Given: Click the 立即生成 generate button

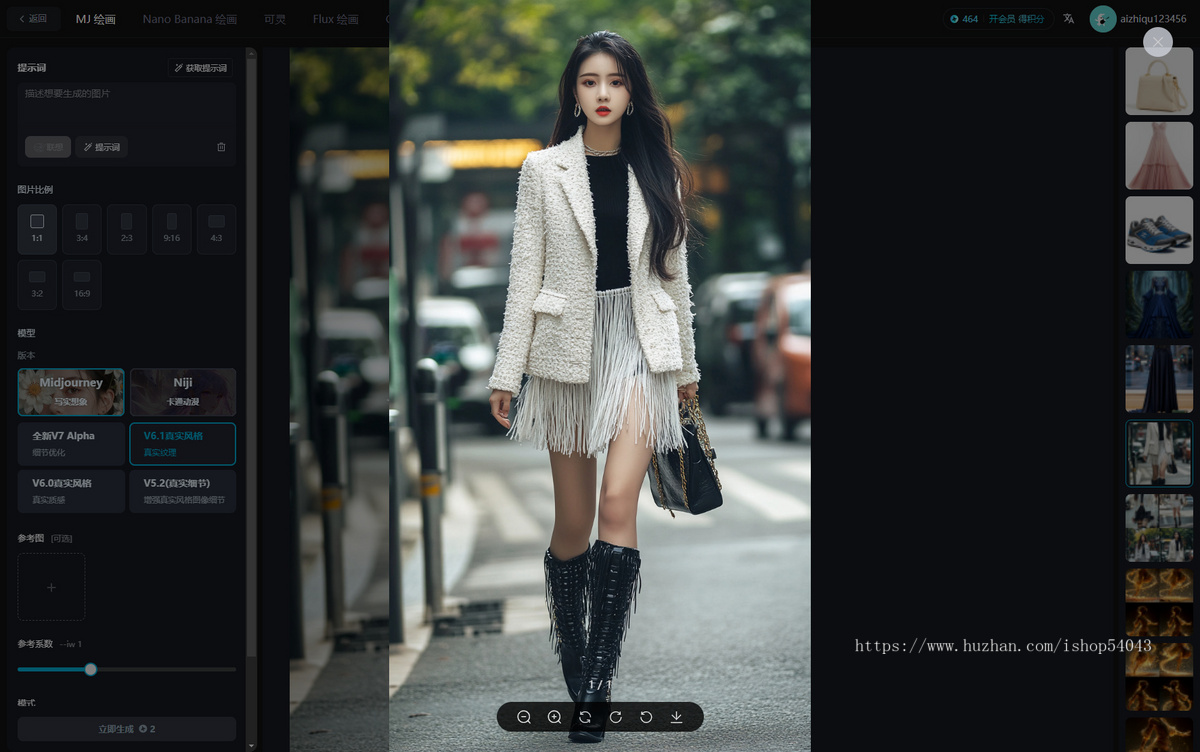Looking at the screenshot, I should [127, 729].
